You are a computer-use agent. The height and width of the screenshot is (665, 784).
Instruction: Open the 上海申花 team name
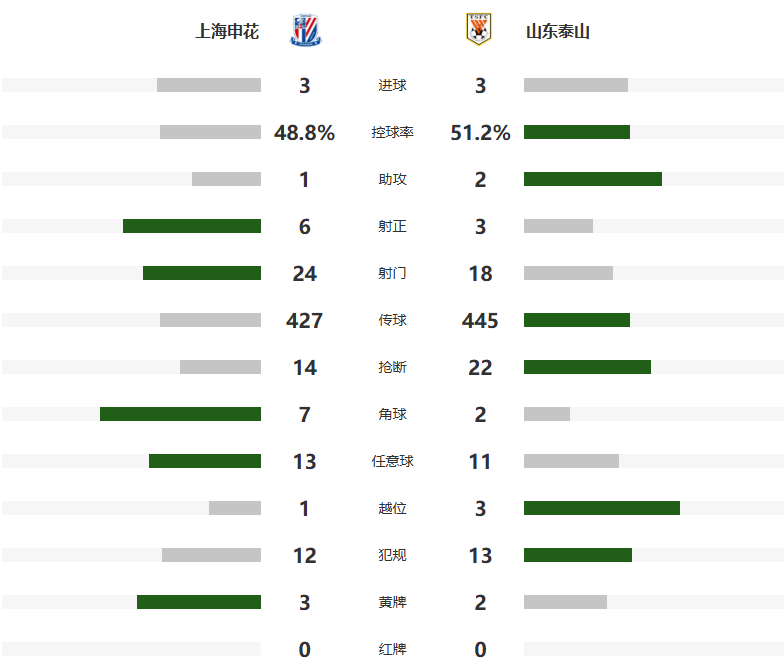pos(227,32)
